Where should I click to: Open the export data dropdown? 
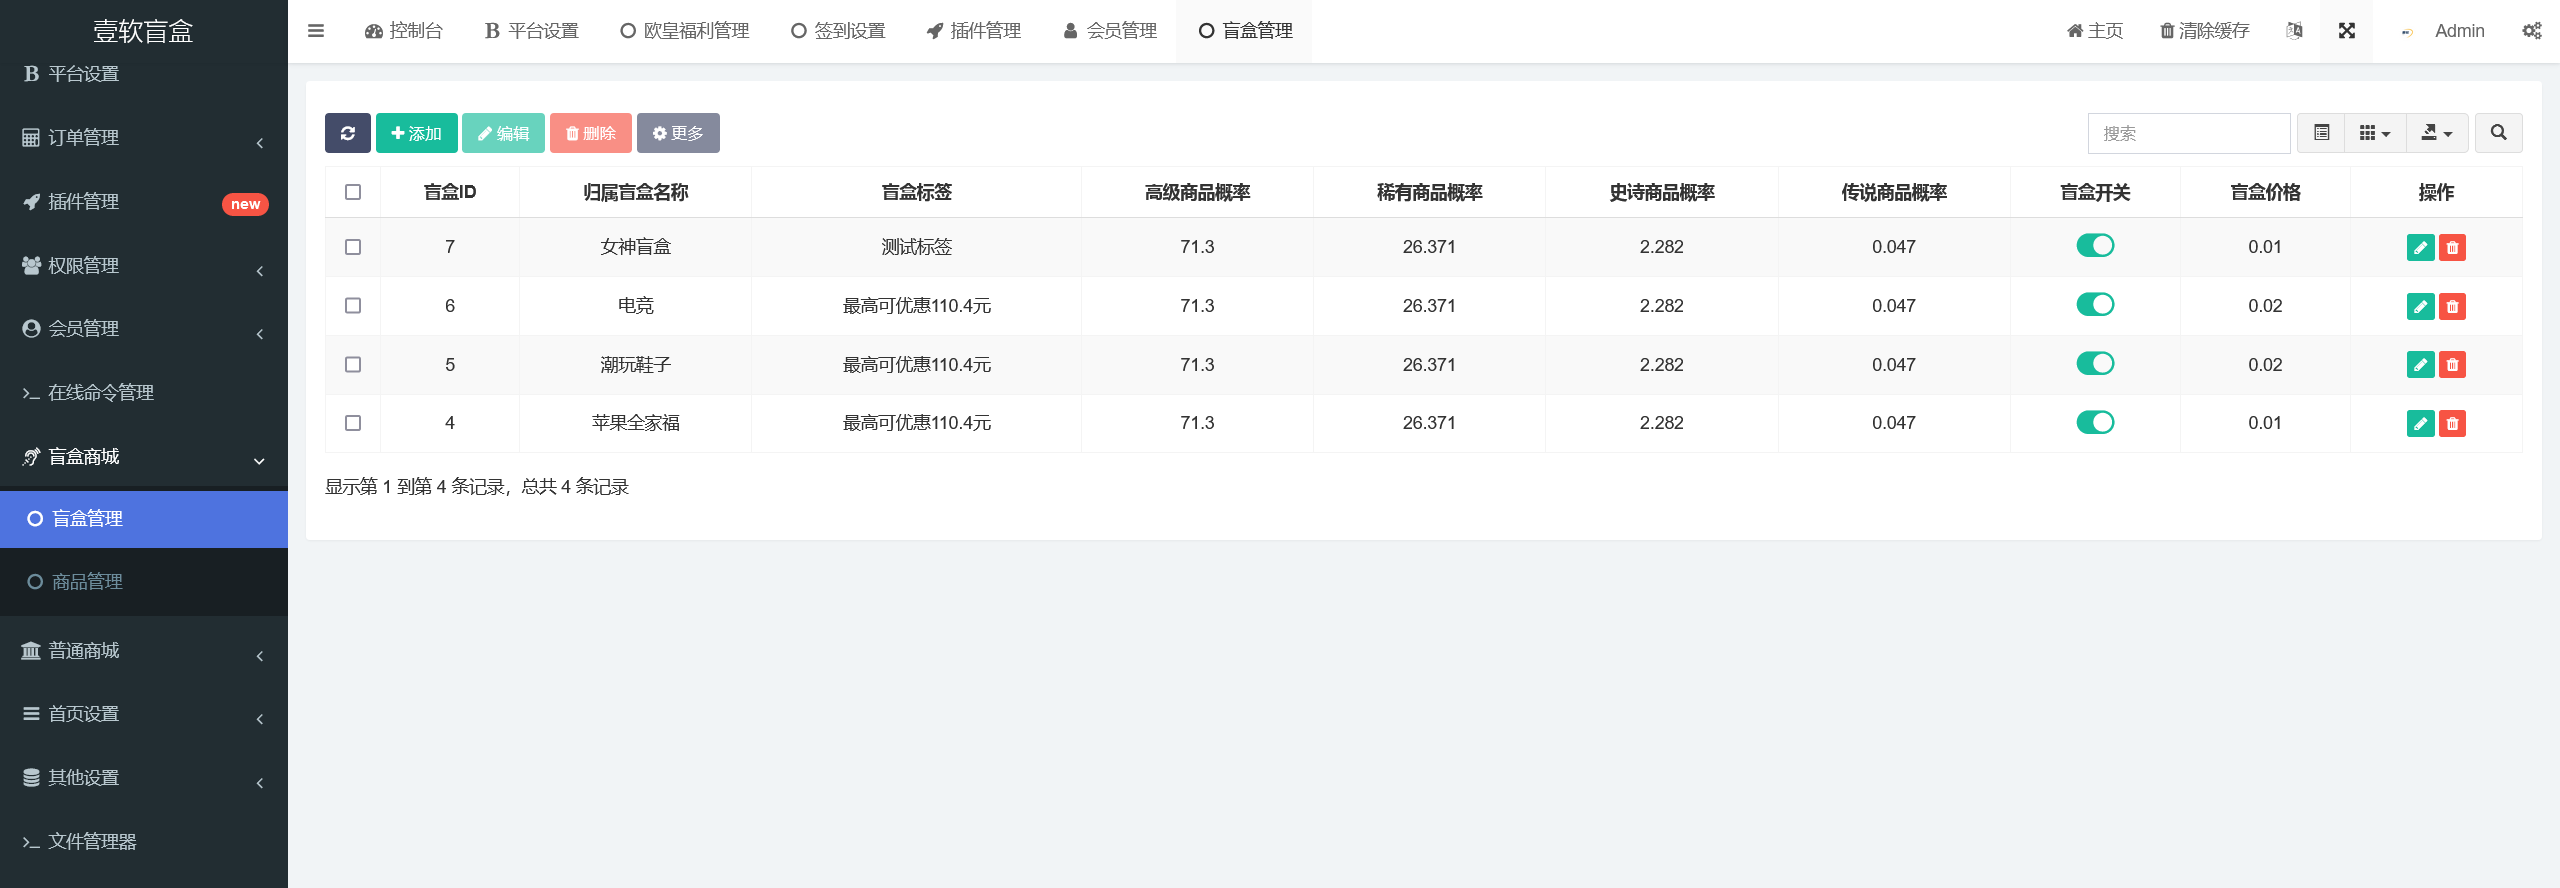(2436, 133)
